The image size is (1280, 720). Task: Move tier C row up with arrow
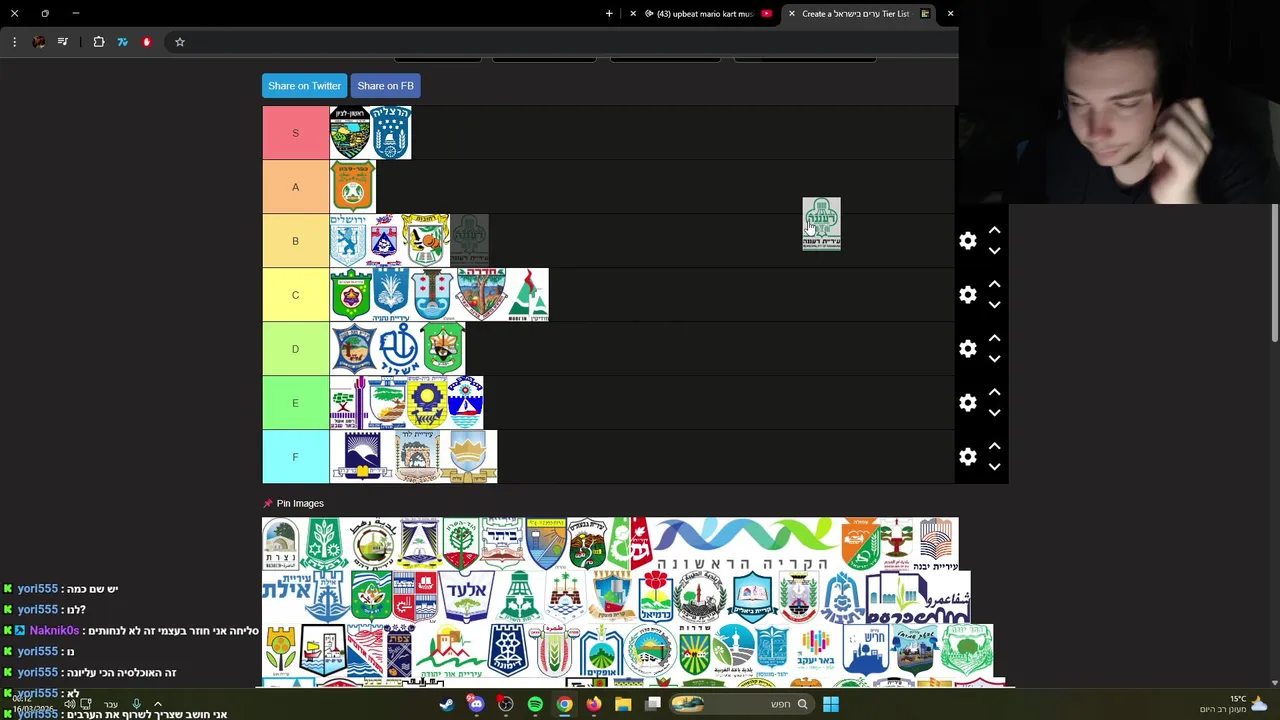[x=994, y=284]
